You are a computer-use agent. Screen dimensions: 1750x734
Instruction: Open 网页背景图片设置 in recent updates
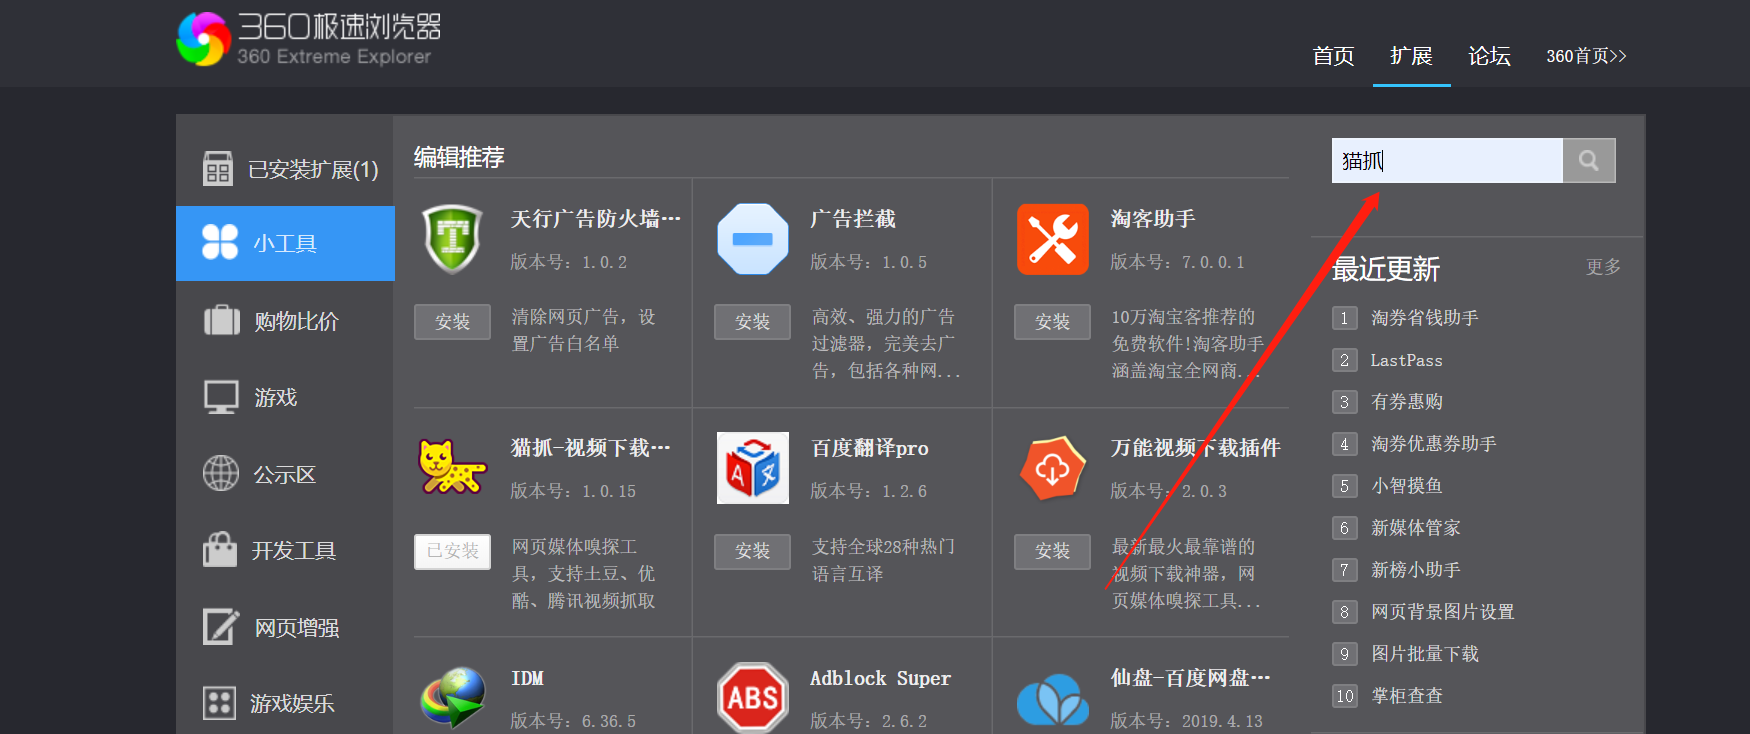tap(1442, 612)
